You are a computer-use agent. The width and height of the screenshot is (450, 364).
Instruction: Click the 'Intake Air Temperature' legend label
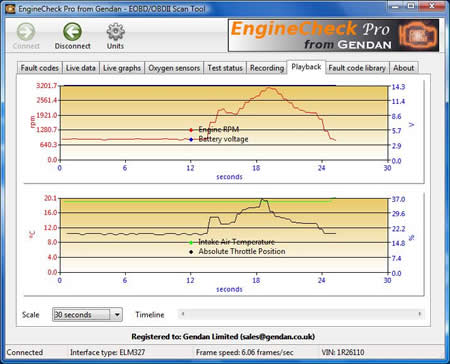237,242
